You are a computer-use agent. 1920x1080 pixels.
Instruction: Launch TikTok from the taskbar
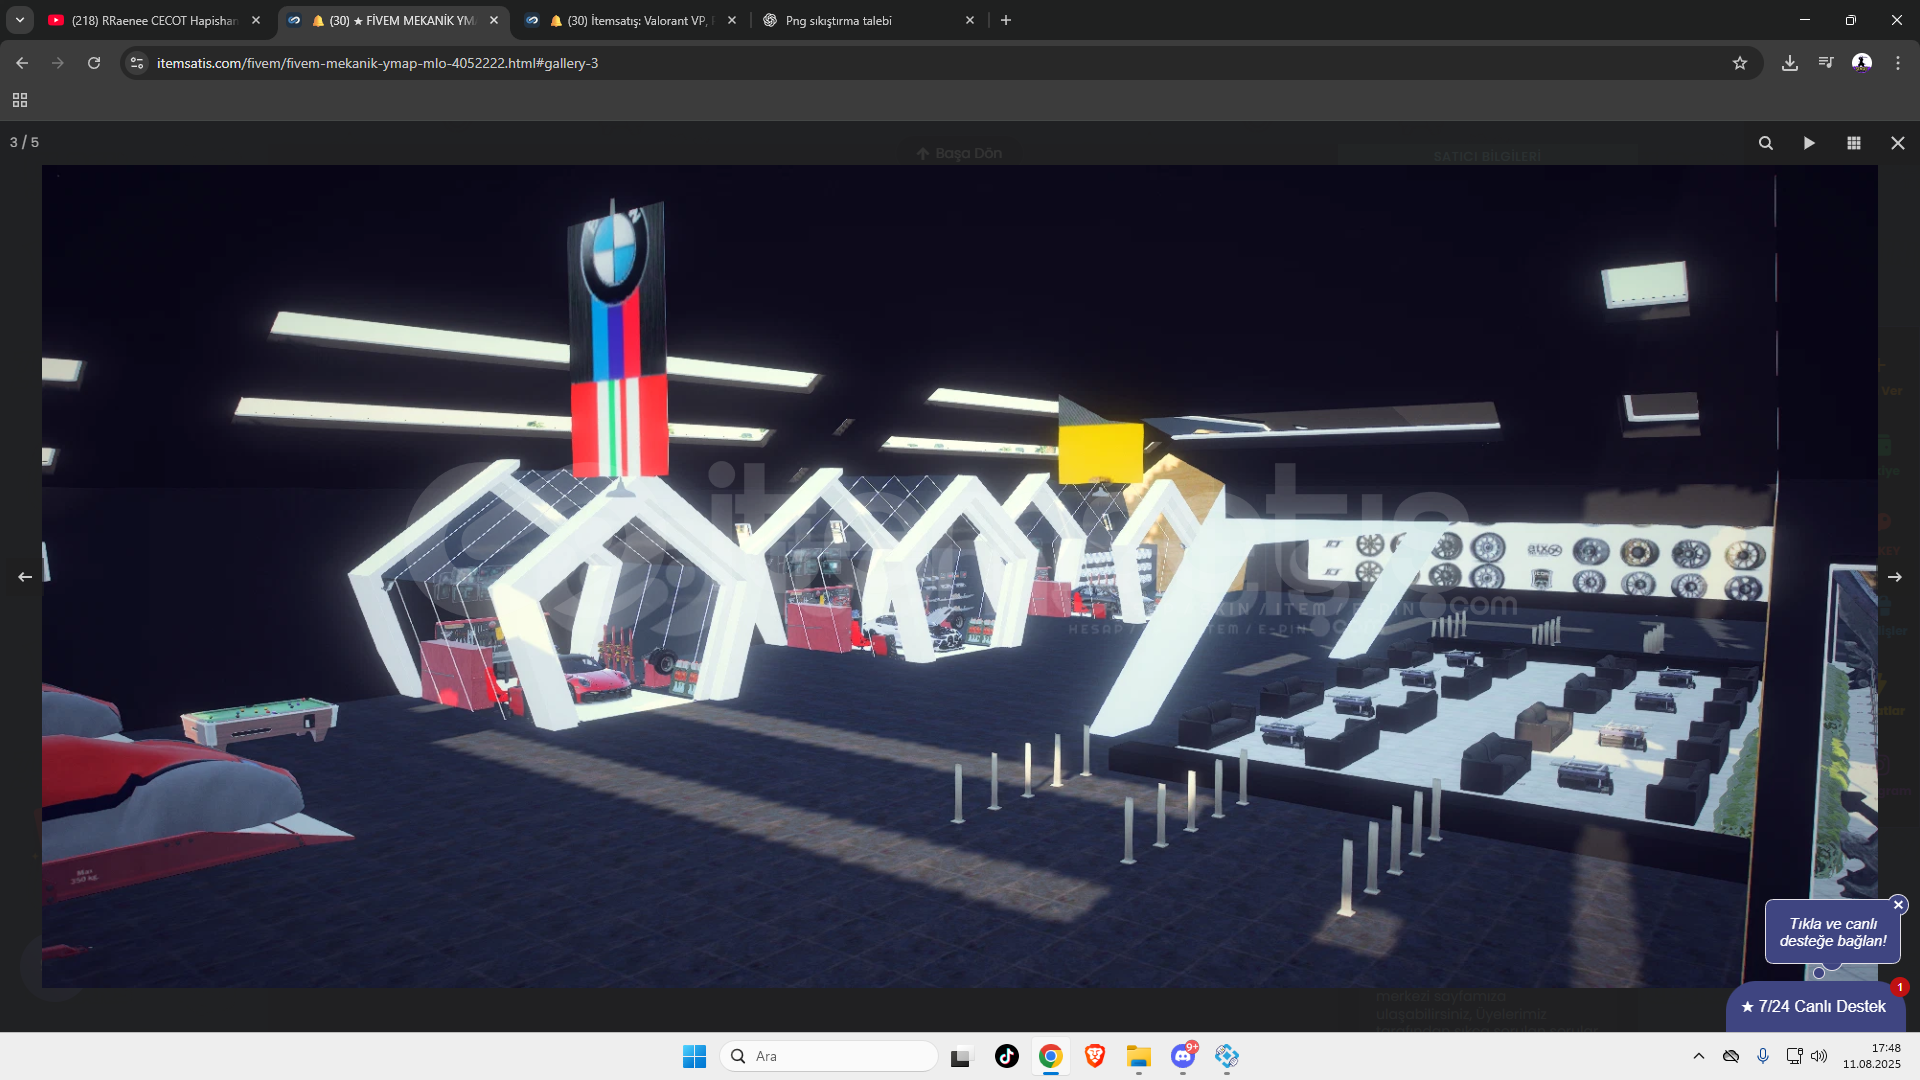tap(1007, 1056)
